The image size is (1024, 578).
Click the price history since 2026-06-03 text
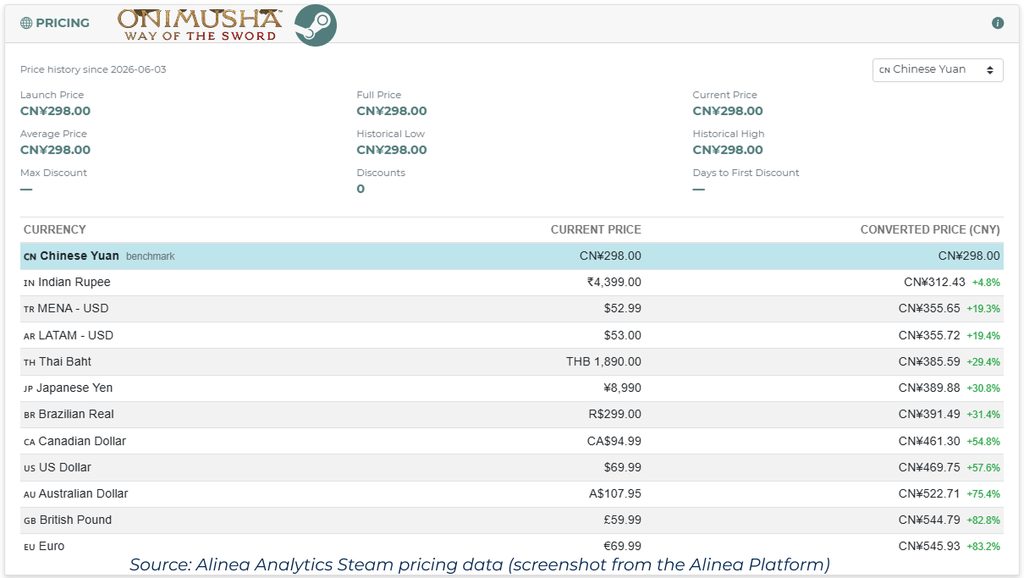click(93, 69)
